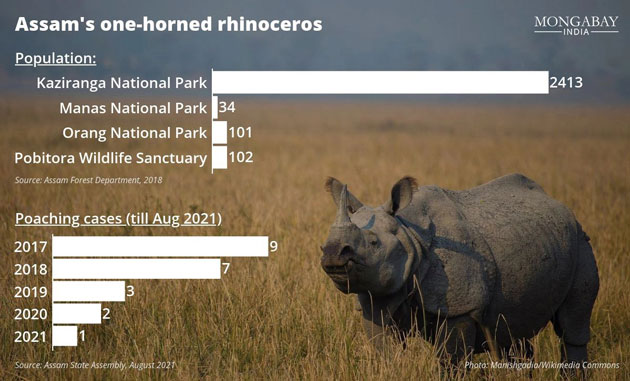The image size is (630, 381).
Task: Click the Mongabay India logo
Action: [576, 26]
